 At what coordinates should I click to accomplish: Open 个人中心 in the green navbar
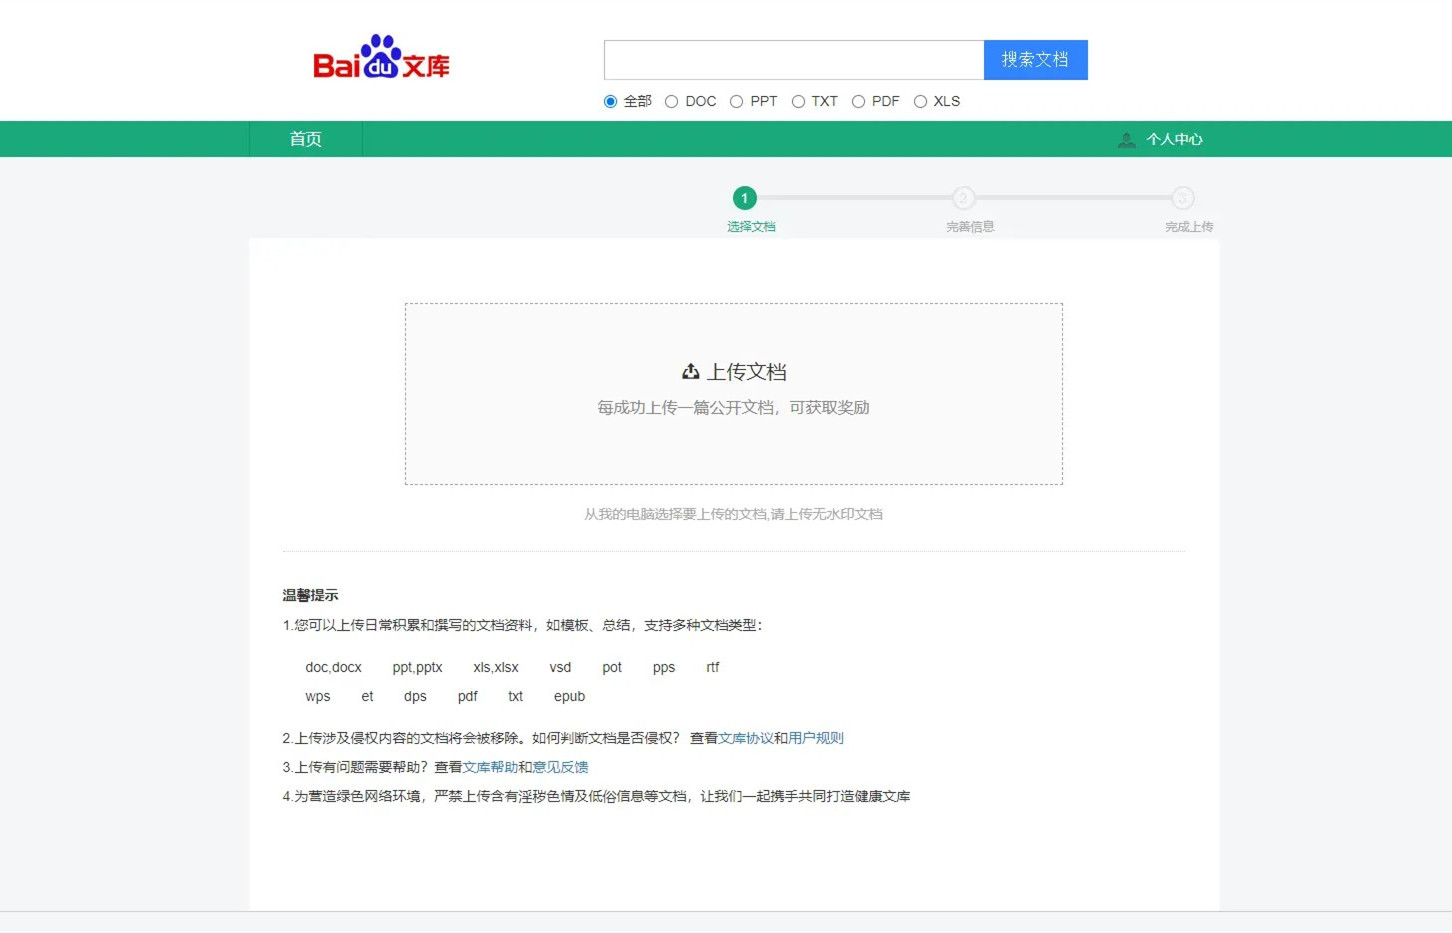click(1174, 140)
